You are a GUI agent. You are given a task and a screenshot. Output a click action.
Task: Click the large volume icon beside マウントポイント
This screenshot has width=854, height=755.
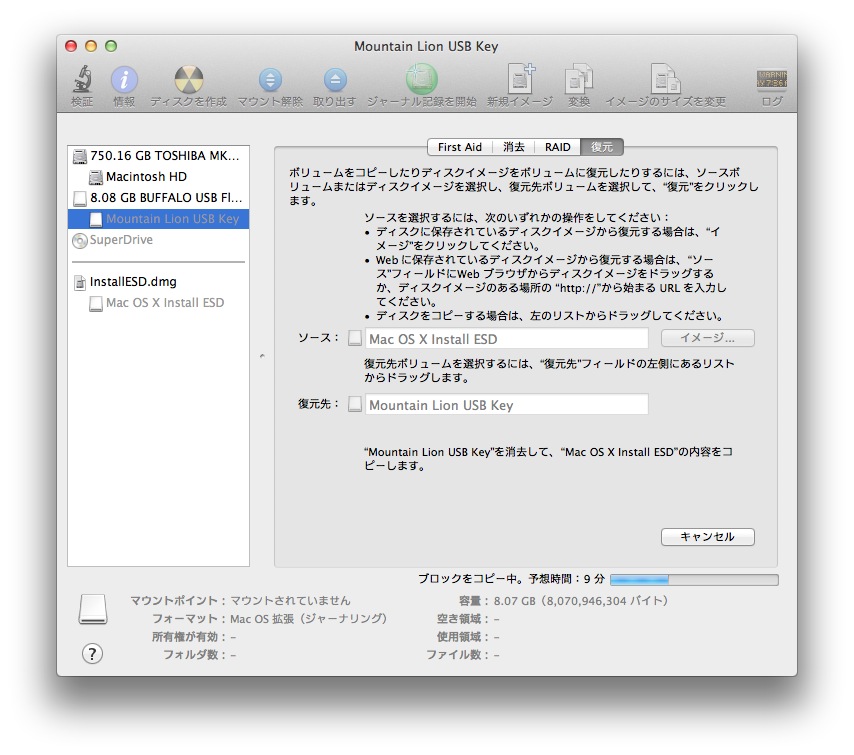(93, 608)
